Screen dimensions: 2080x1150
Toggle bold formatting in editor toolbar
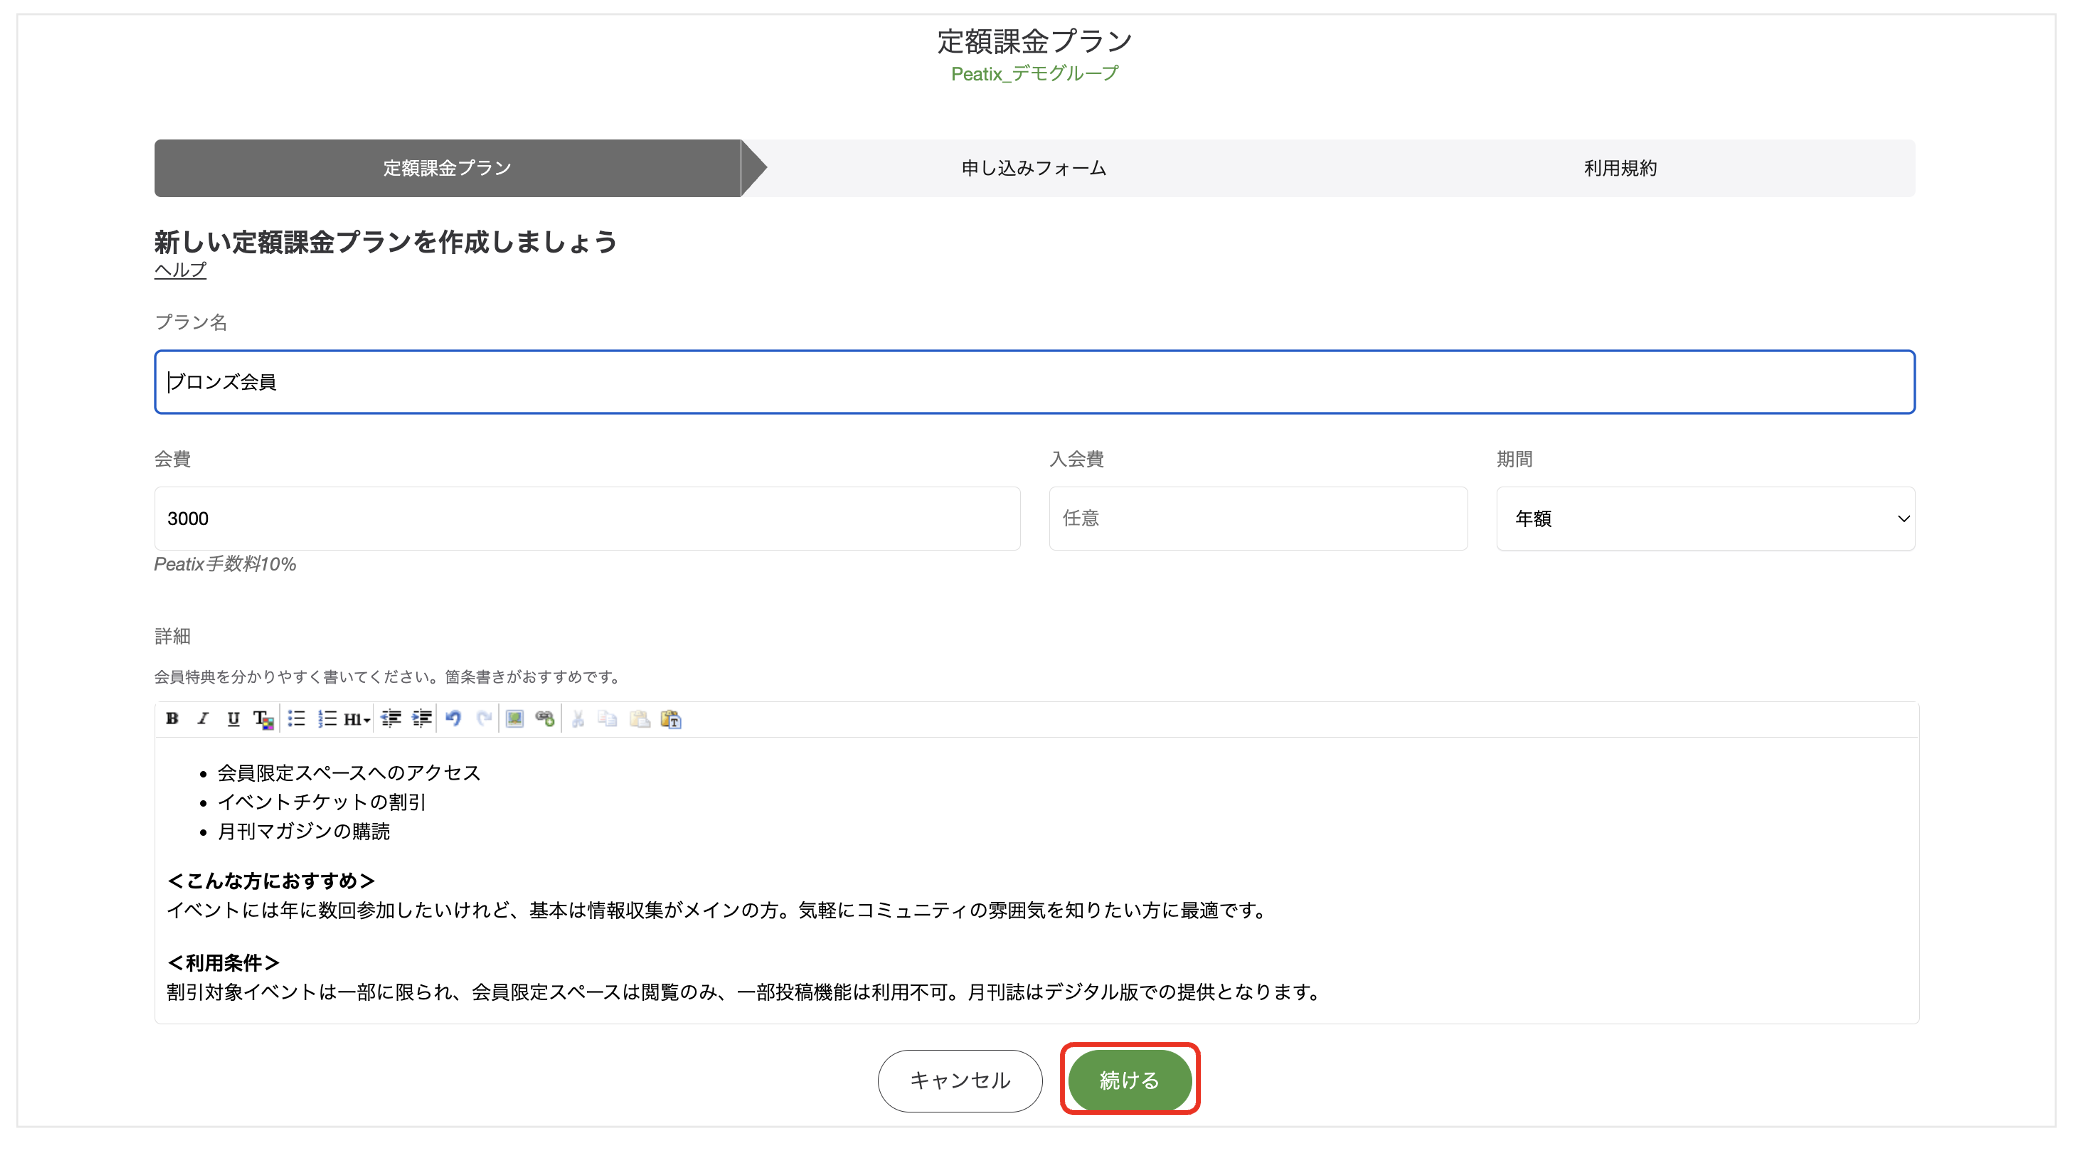coord(172,719)
